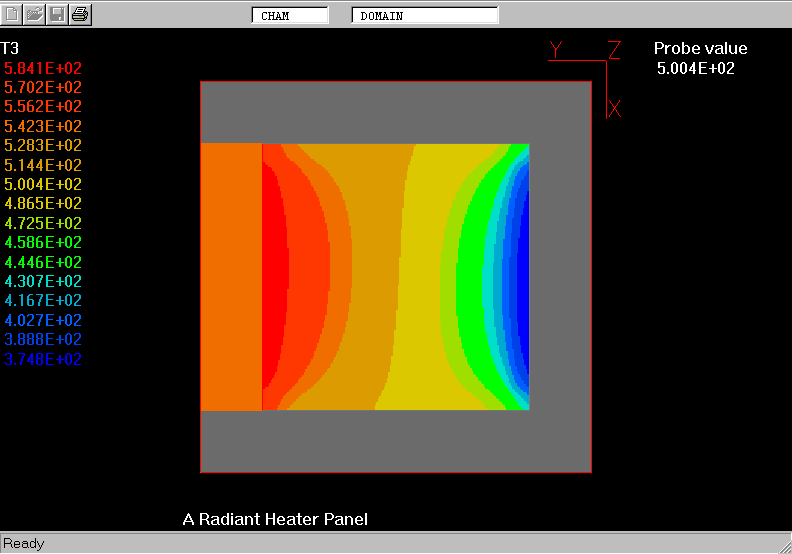
Task: Select the 5.004E+02 yellow legend value
Action: [44, 184]
